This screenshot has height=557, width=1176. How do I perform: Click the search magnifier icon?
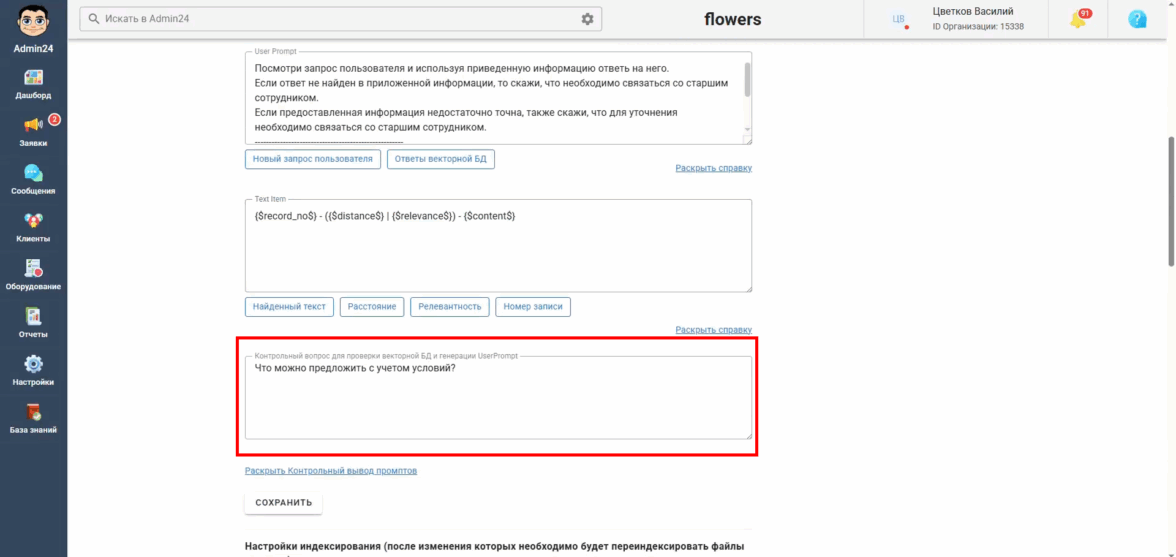pyautogui.click(x=94, y=19)
